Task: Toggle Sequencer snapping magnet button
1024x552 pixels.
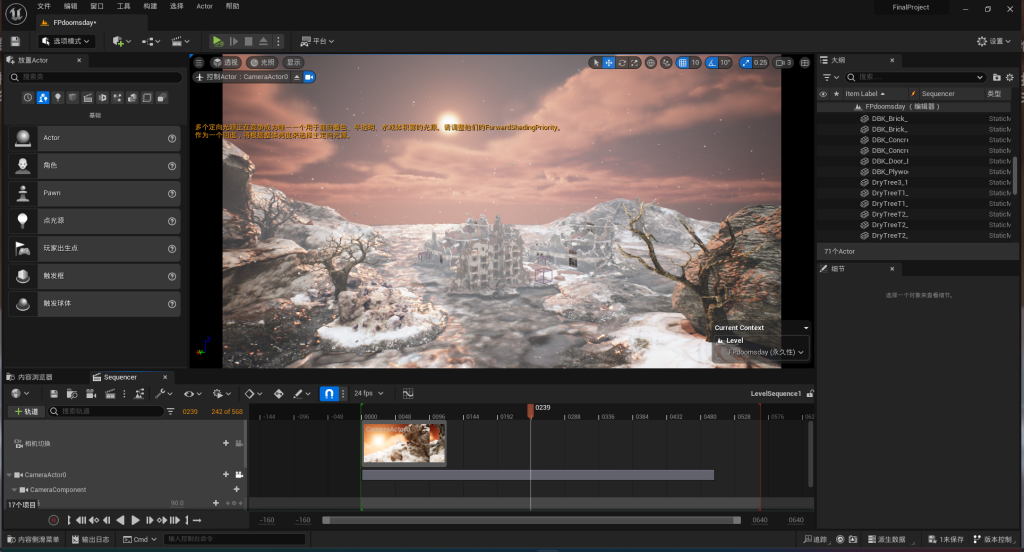Action: pos(329,393)
